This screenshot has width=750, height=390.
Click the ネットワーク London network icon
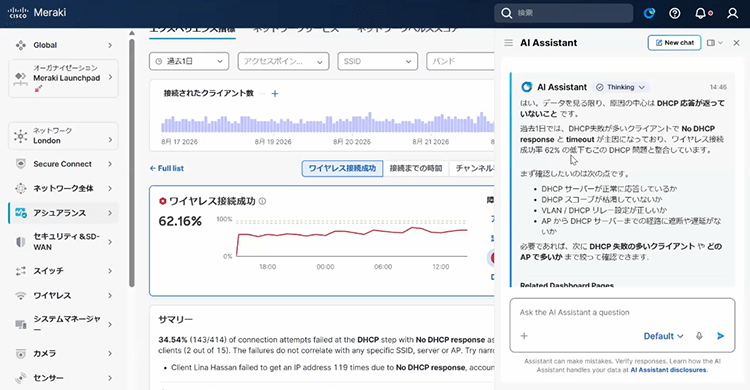click(21, 136)
